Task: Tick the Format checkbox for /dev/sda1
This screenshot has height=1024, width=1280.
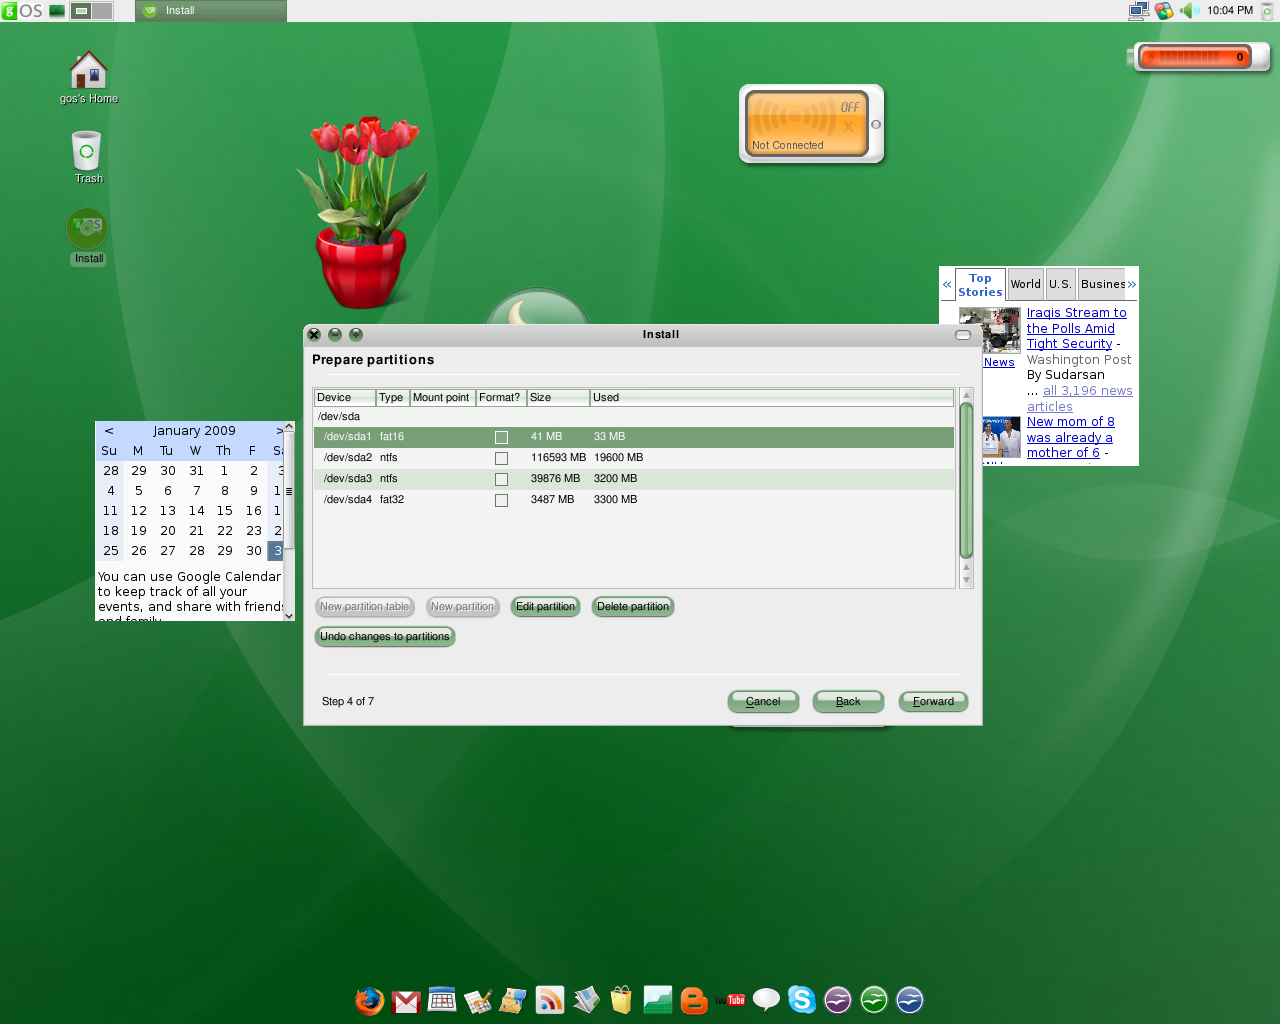Action: [501, 437]
